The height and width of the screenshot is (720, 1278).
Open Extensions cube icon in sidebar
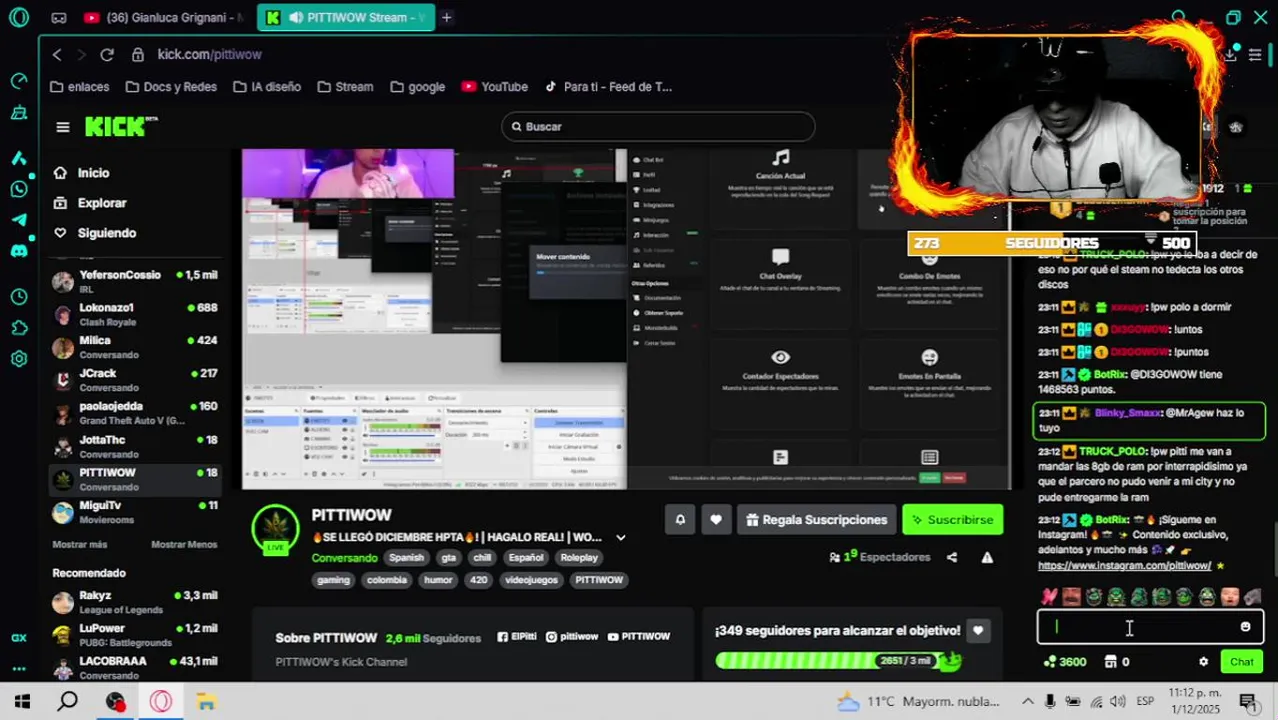pyautogui.click(x=19, y=328)
